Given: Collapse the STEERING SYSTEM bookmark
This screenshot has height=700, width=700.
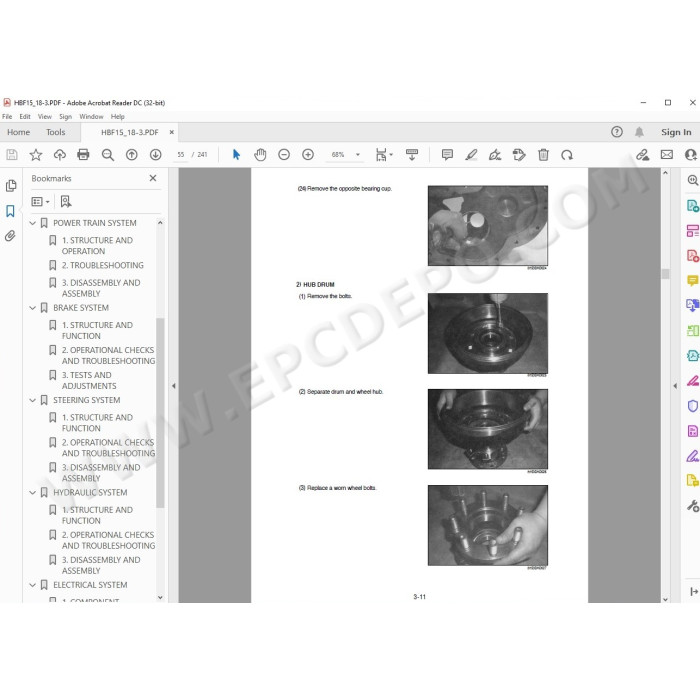Looking at the screenshot, I should (x=33, y=400).
